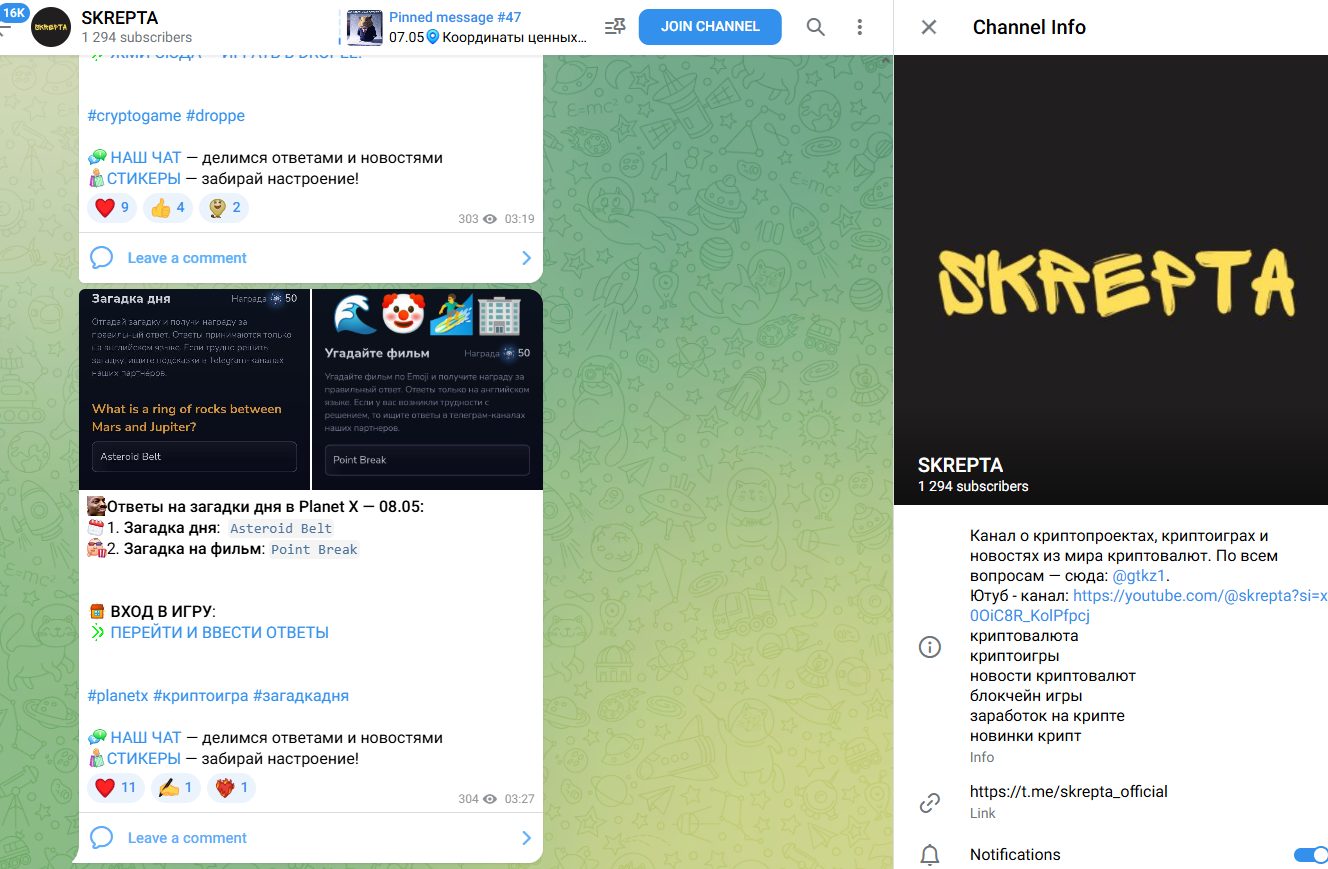The height and width of the screenshot is (869, 1328).
Task: Click the 03:27 message timestamp
Action: (x=519, y=799)
